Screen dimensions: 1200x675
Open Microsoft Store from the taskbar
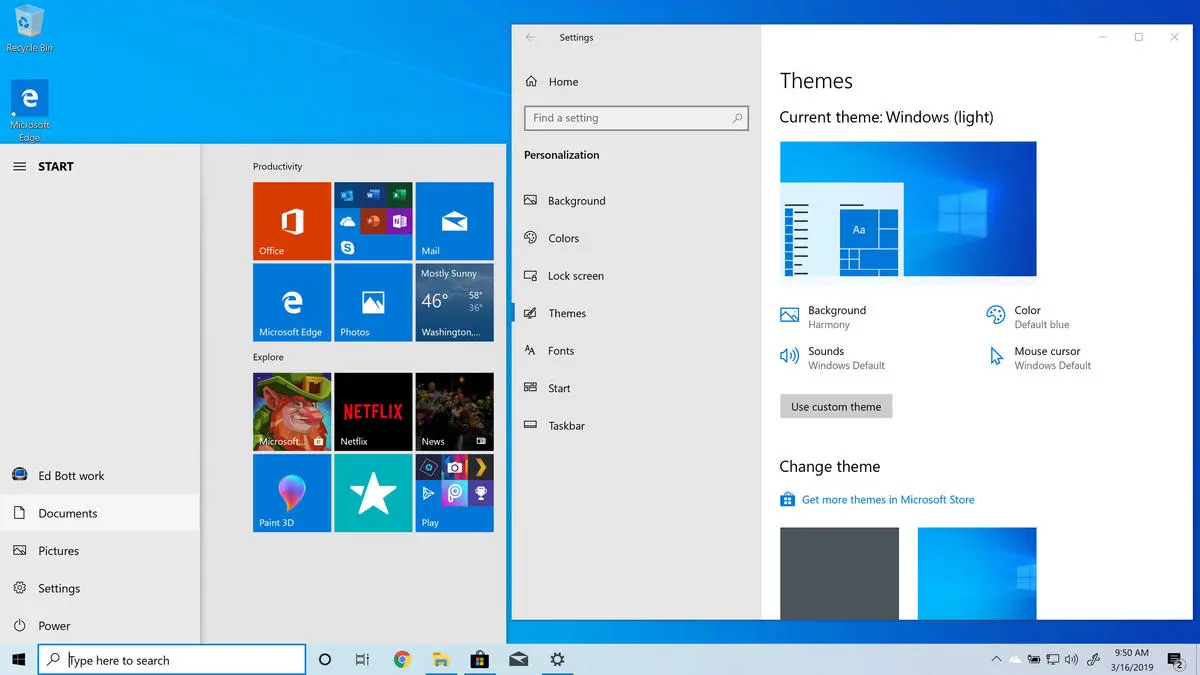479,659
